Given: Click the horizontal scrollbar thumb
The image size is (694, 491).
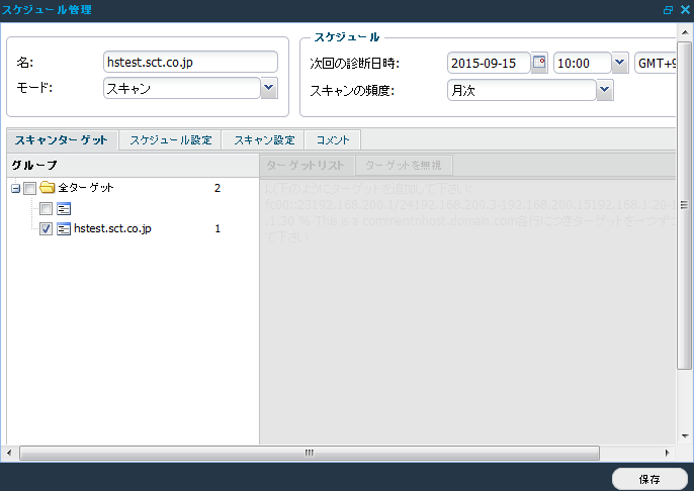Looking at the screenshot, I should click(309, 453).
